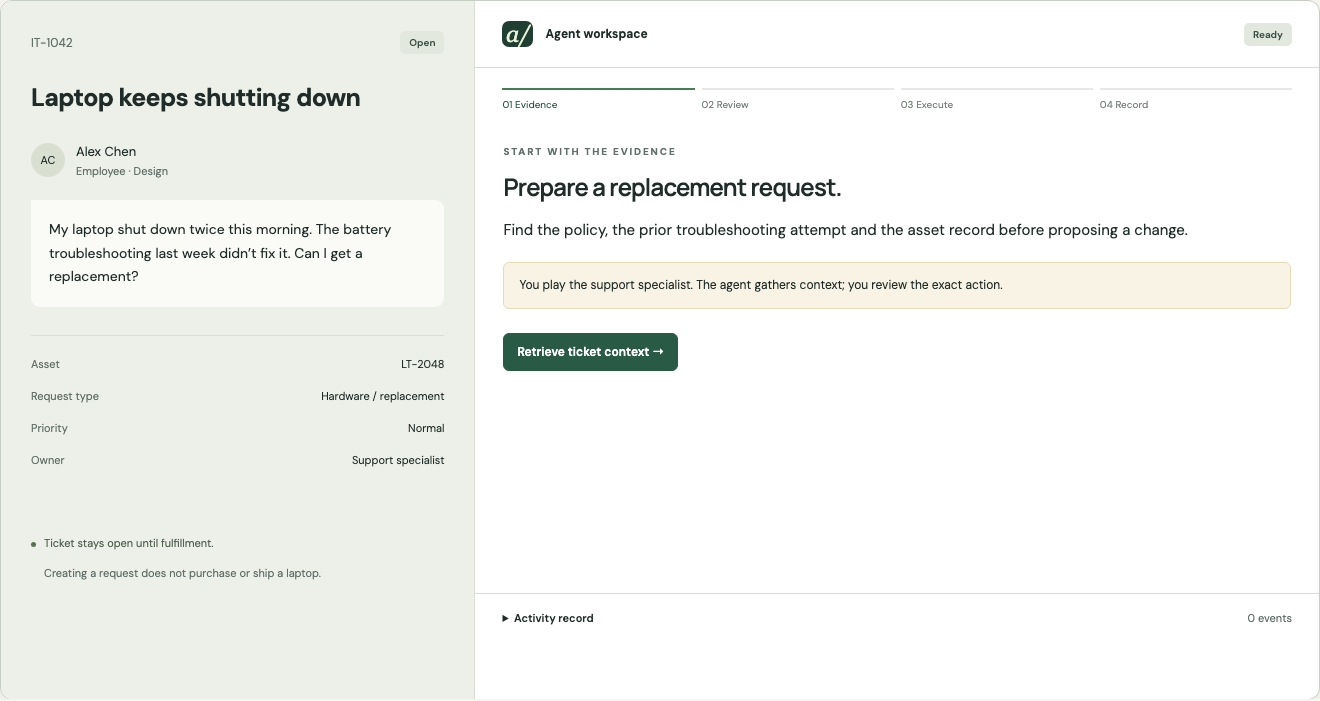Click the Asset field label
The image size is (1320, 701).
click(45, 365)
